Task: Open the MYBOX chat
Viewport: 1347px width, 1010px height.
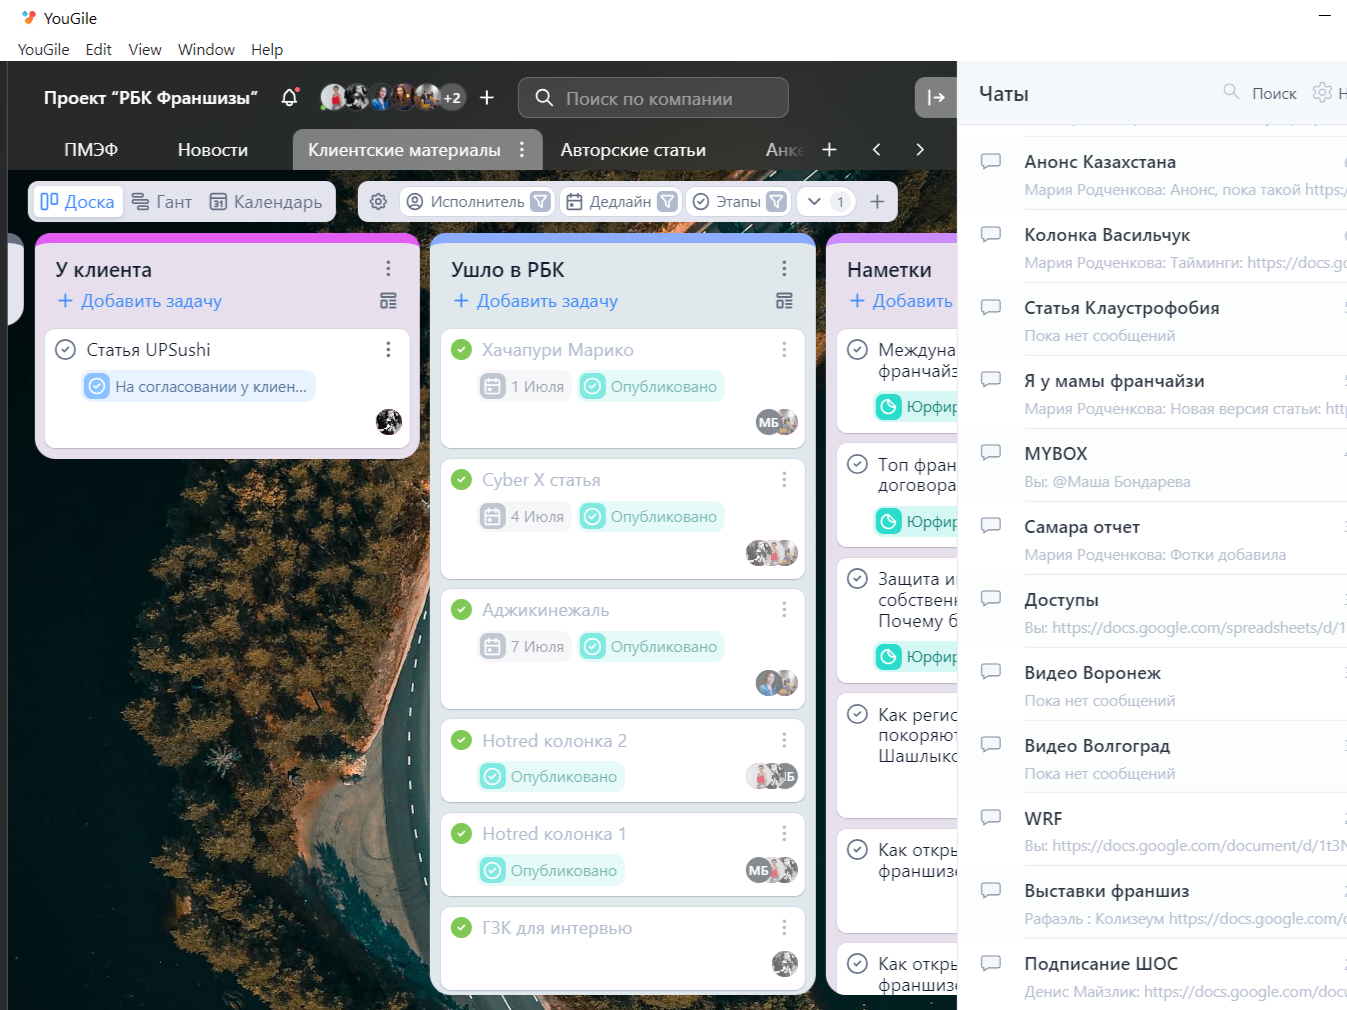Action: (1152, 466)
